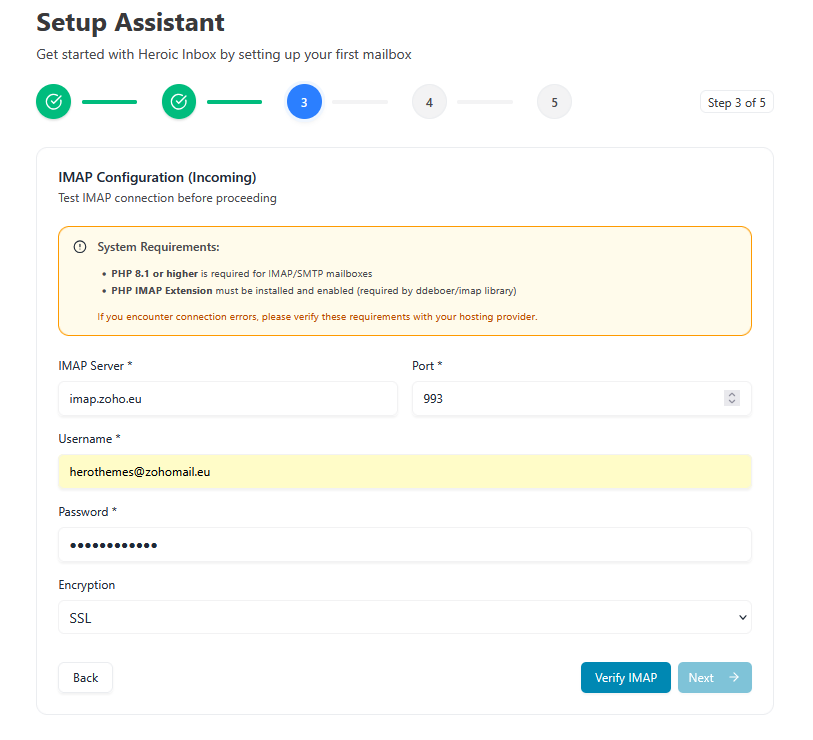813x740 pixels.
Task: Click the "Step 3 of 5" badge
Action: tap(737, 102)
